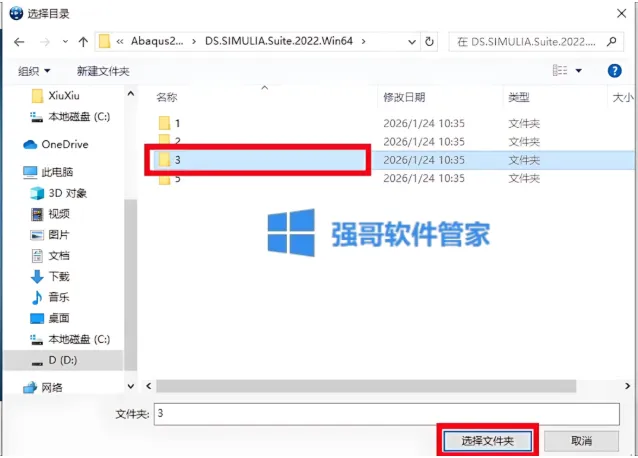Click 取消 button
638x458 pixels.
tap(581, 441)
